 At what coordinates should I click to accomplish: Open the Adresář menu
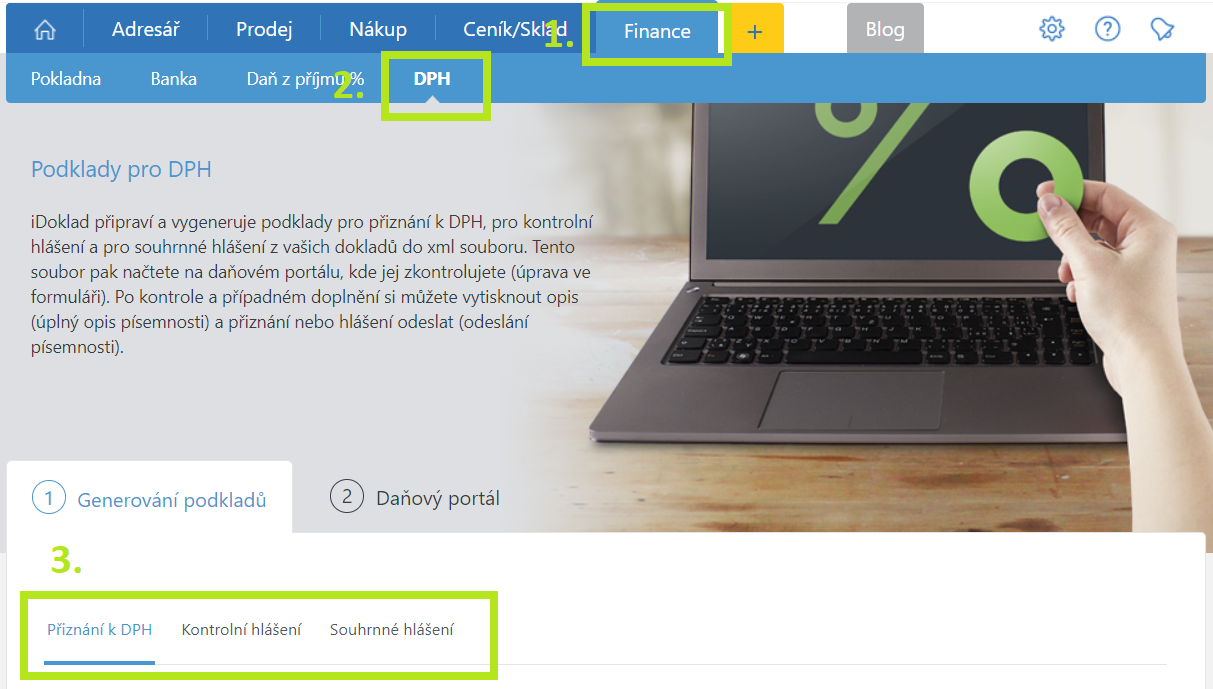[146, 30]
